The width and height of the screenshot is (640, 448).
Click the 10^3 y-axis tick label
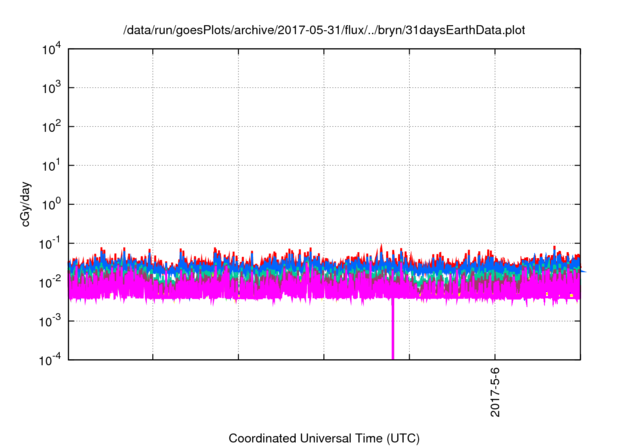point(51,87)
